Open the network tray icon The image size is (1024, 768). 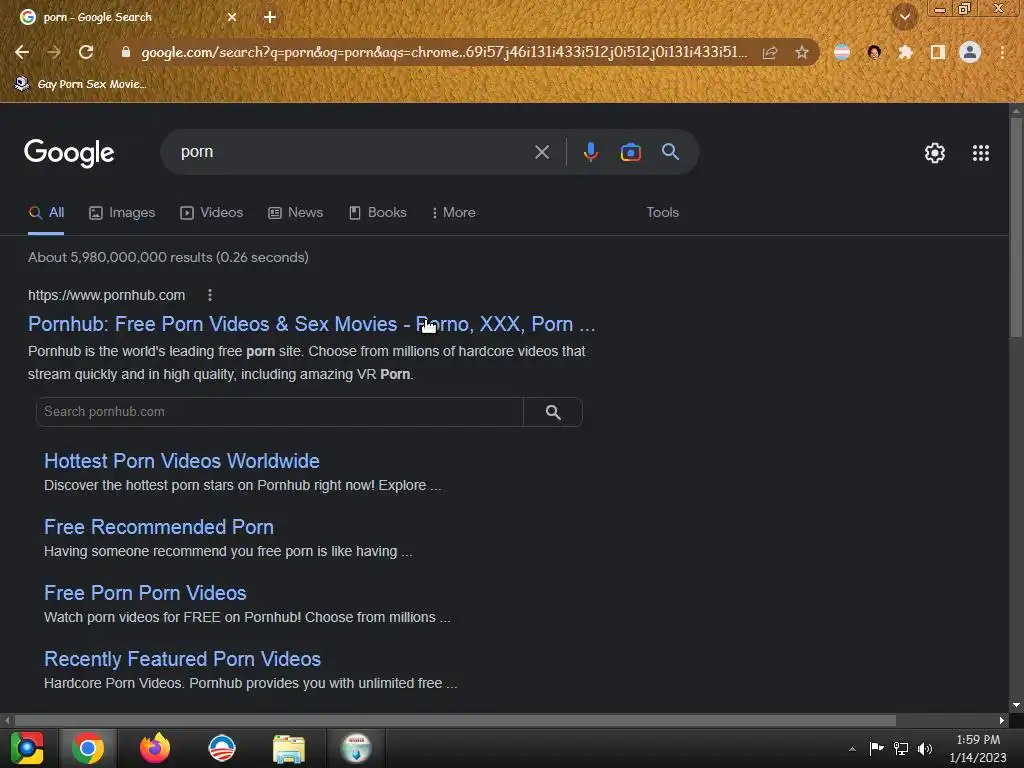click(x=901, y=748)
